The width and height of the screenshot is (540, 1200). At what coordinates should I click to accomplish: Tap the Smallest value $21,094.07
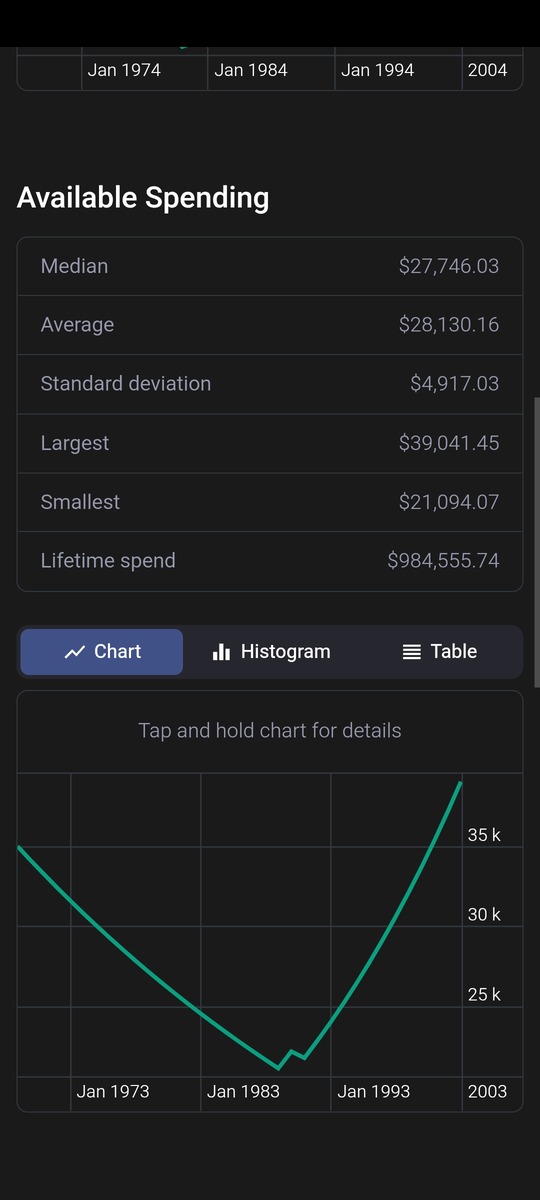(449, 502)
